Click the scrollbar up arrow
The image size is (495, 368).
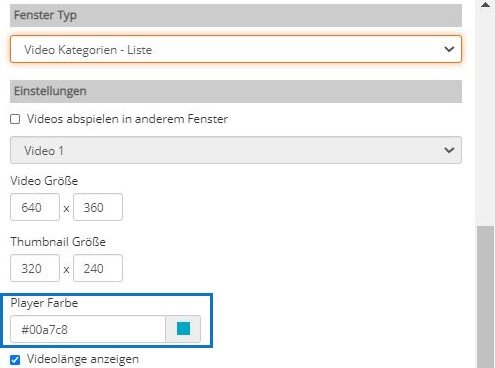tap(486, 5)
